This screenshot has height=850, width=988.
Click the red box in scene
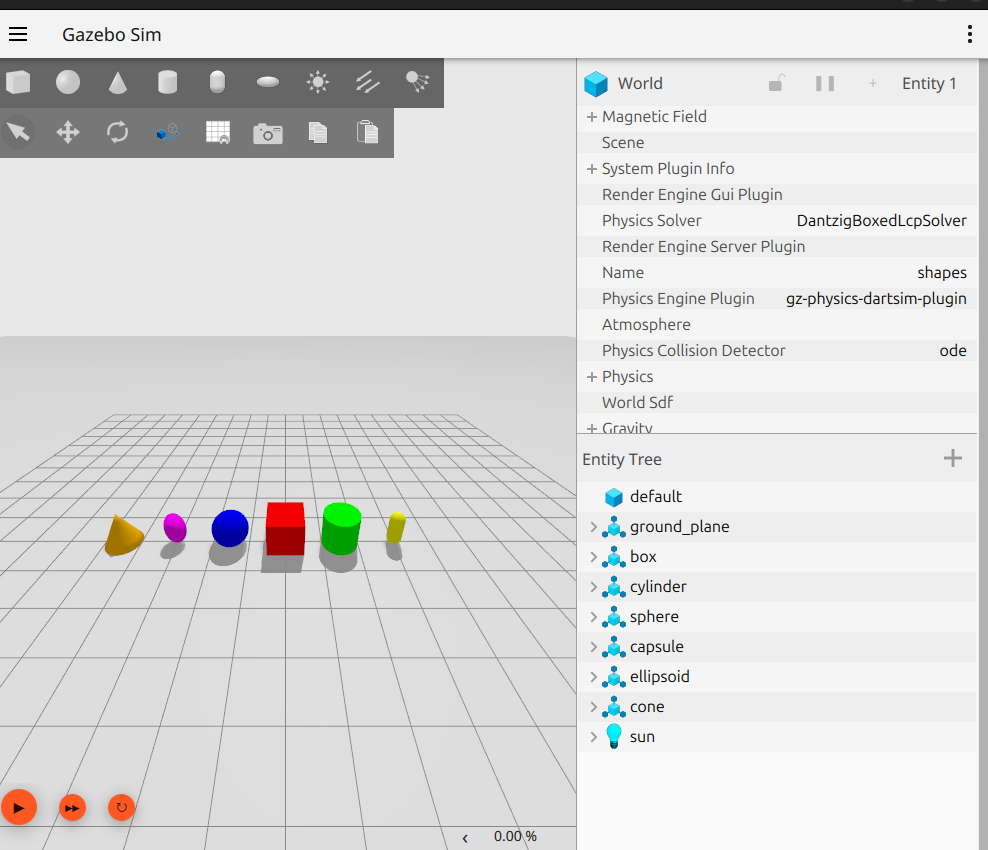(285, 529)
